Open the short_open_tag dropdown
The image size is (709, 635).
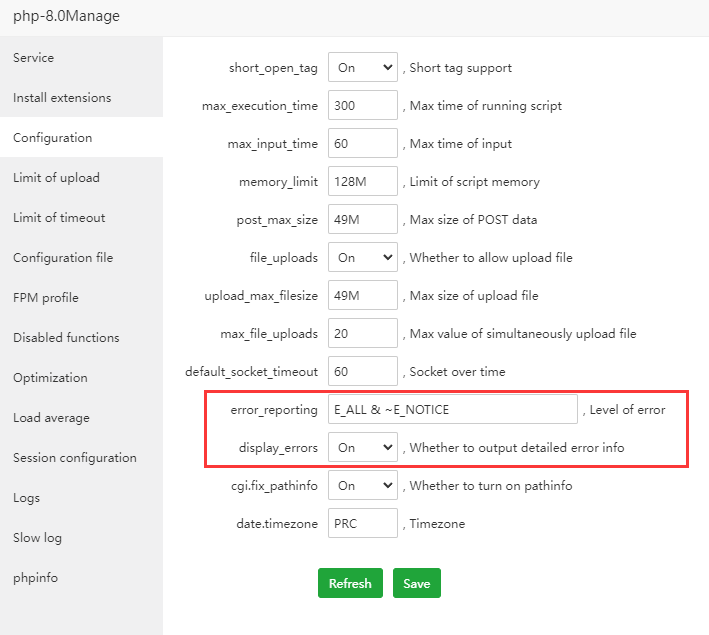(362, 68)
